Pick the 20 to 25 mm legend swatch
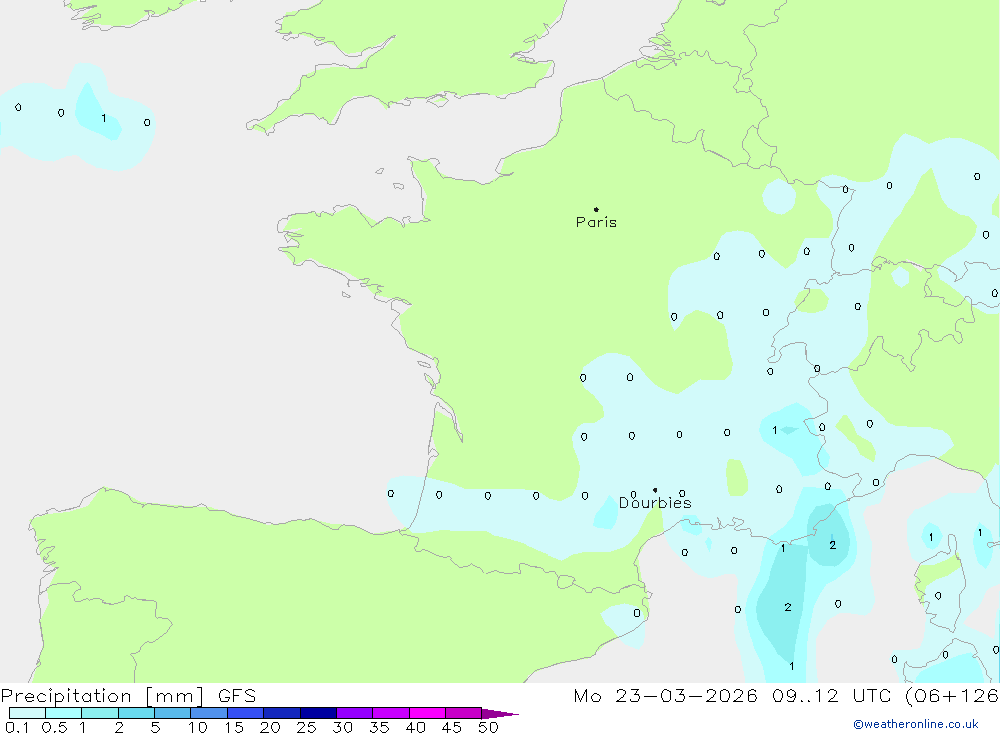This screenshot has width=1000, height=733. (281, 713)
